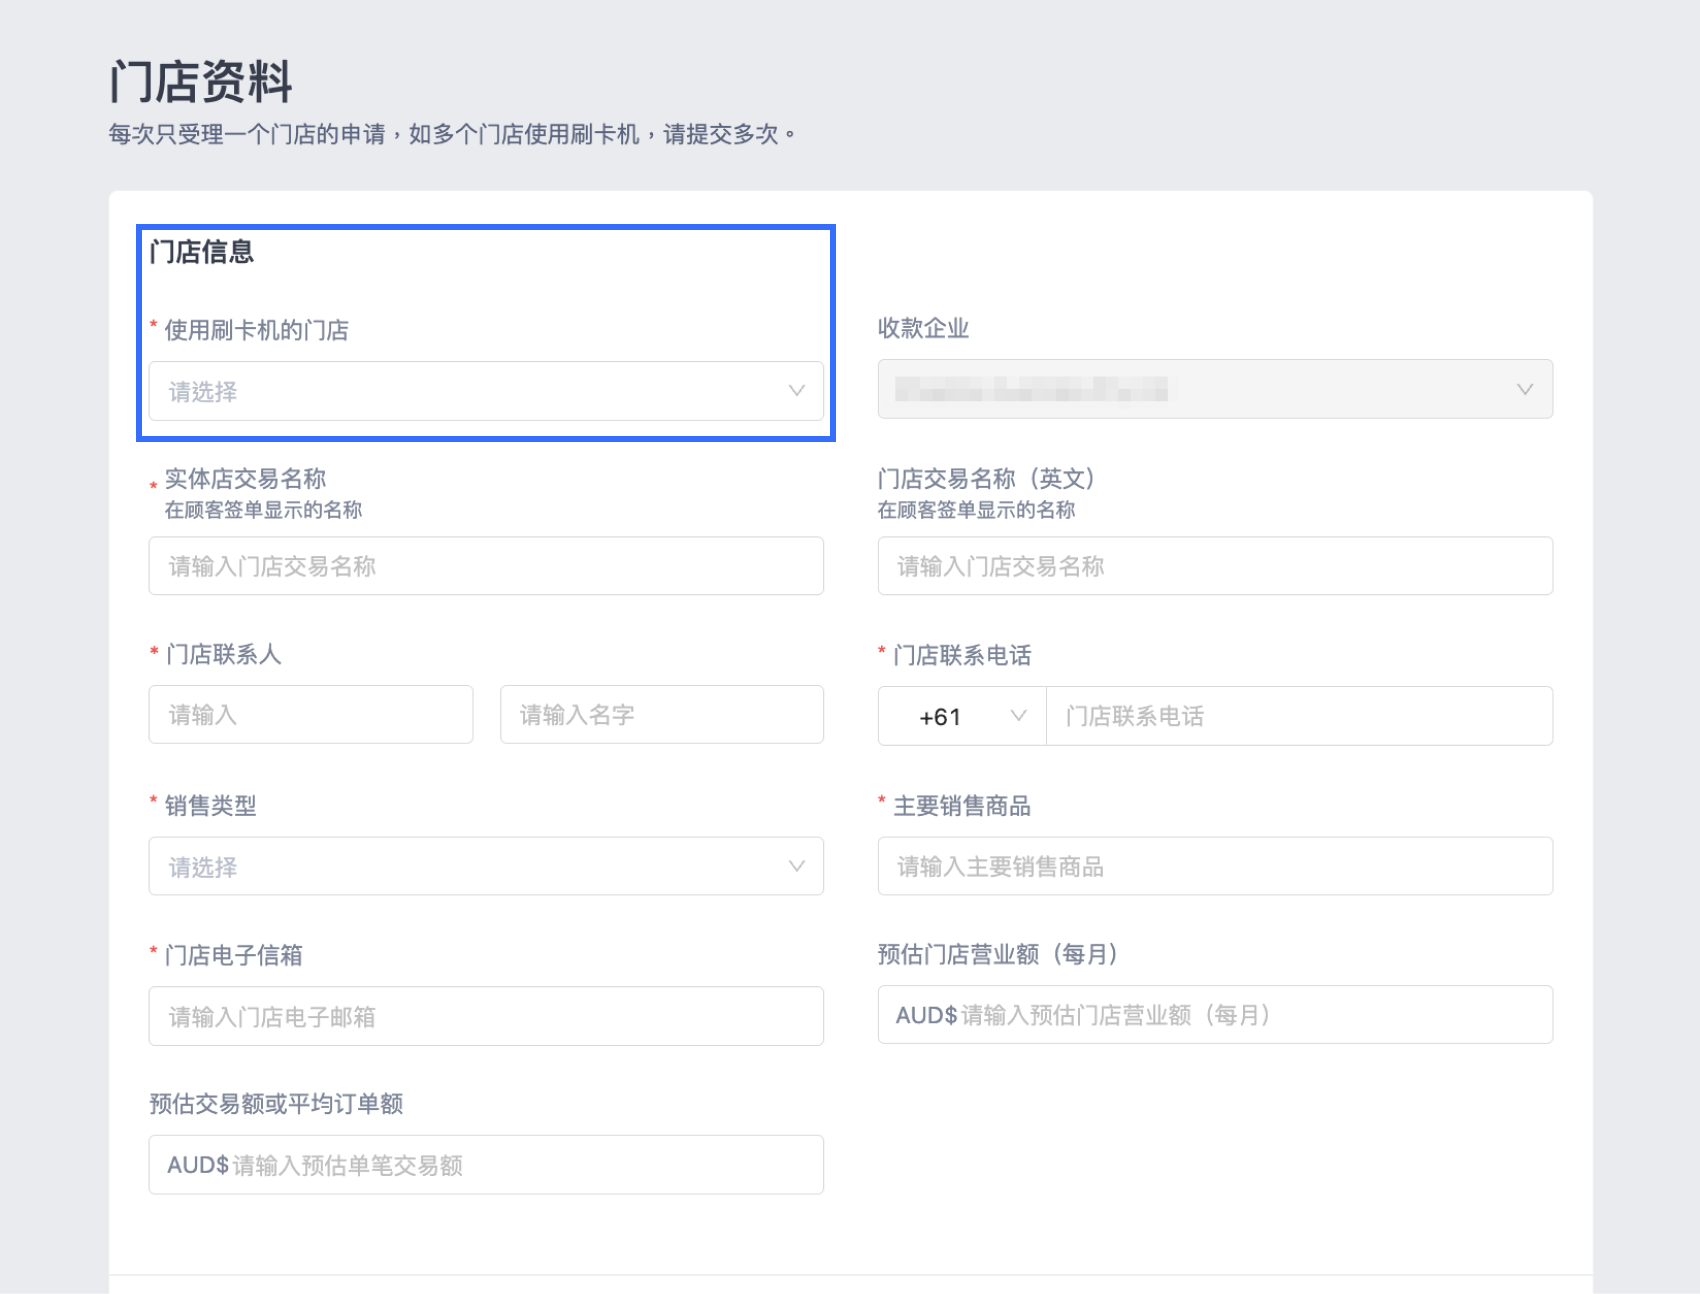The height and width of the screenshot is (1294, 1700).
Task: Click the arrow icon beside +61 code
Action: (x=1018, y=716)
